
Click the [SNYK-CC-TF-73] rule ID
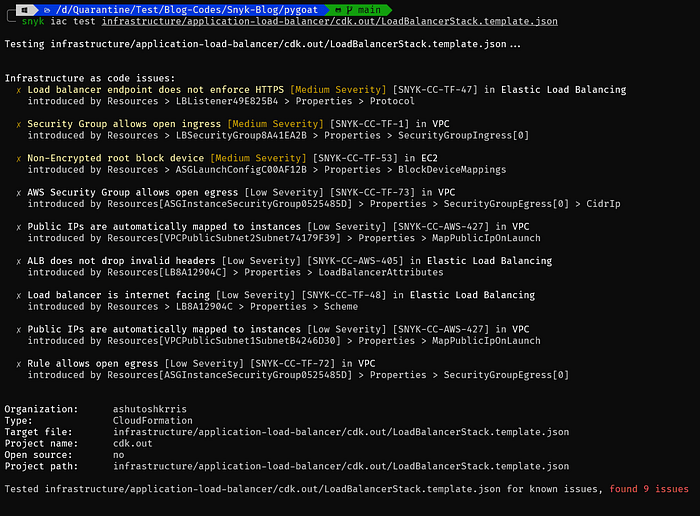[x=372, y=192]
